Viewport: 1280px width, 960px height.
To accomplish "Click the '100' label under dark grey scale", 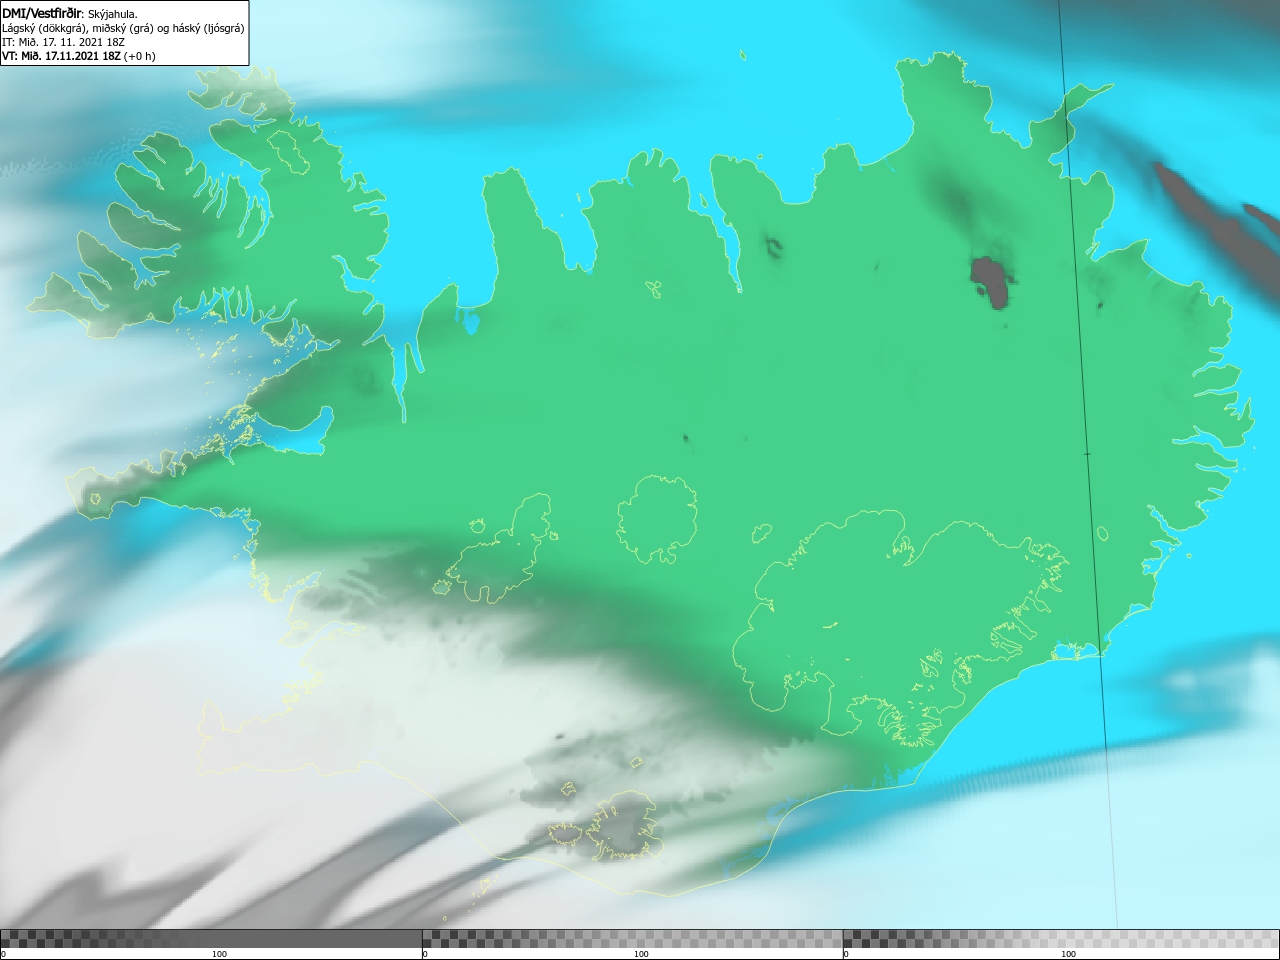I will coord(219,954).
